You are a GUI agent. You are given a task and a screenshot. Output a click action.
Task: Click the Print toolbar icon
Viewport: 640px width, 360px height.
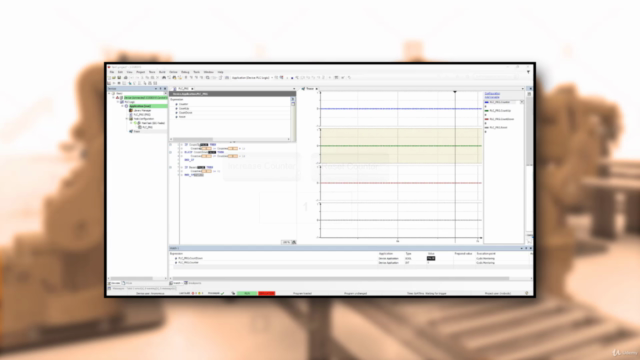[x=125, y=78]
